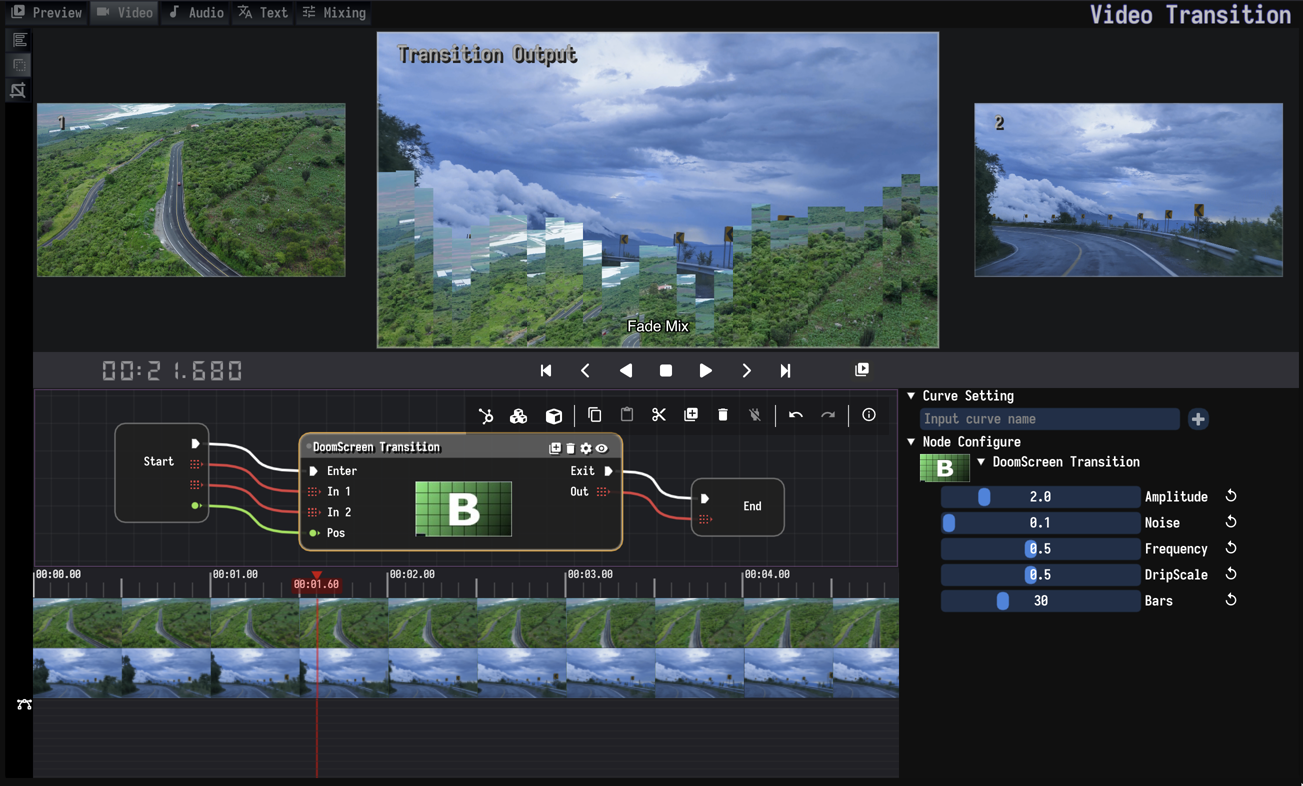Select the End node
The image size is (1303, 786).
[737, 507]
